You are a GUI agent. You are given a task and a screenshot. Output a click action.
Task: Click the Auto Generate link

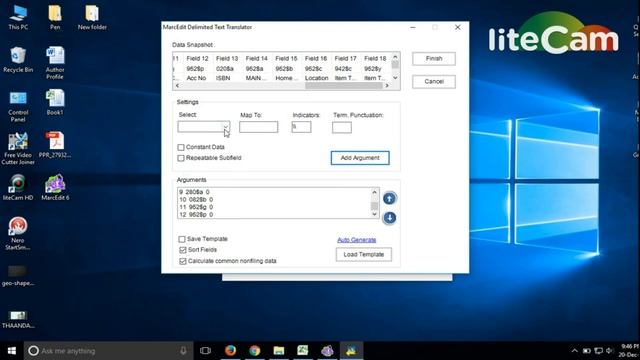(x=357, y=240)
